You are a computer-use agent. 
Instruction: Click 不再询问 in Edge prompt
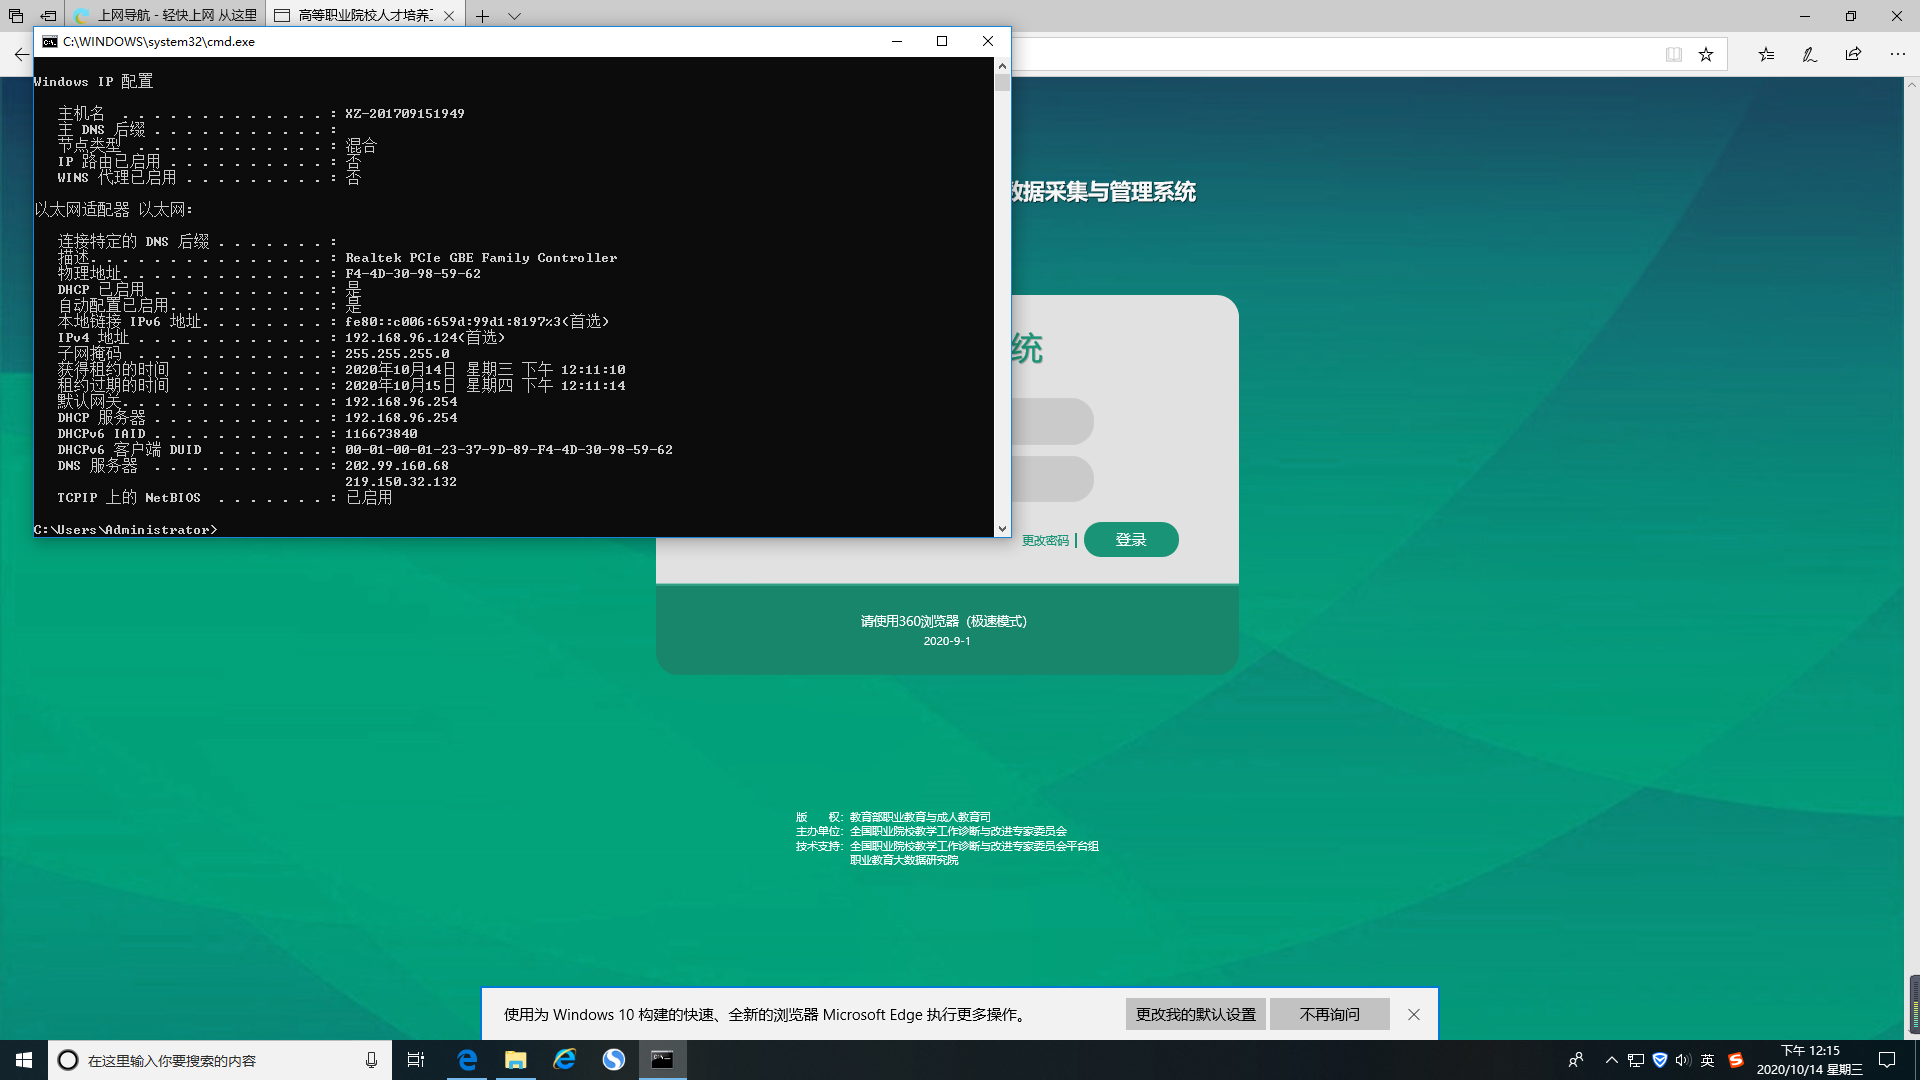[1329, 1014]
